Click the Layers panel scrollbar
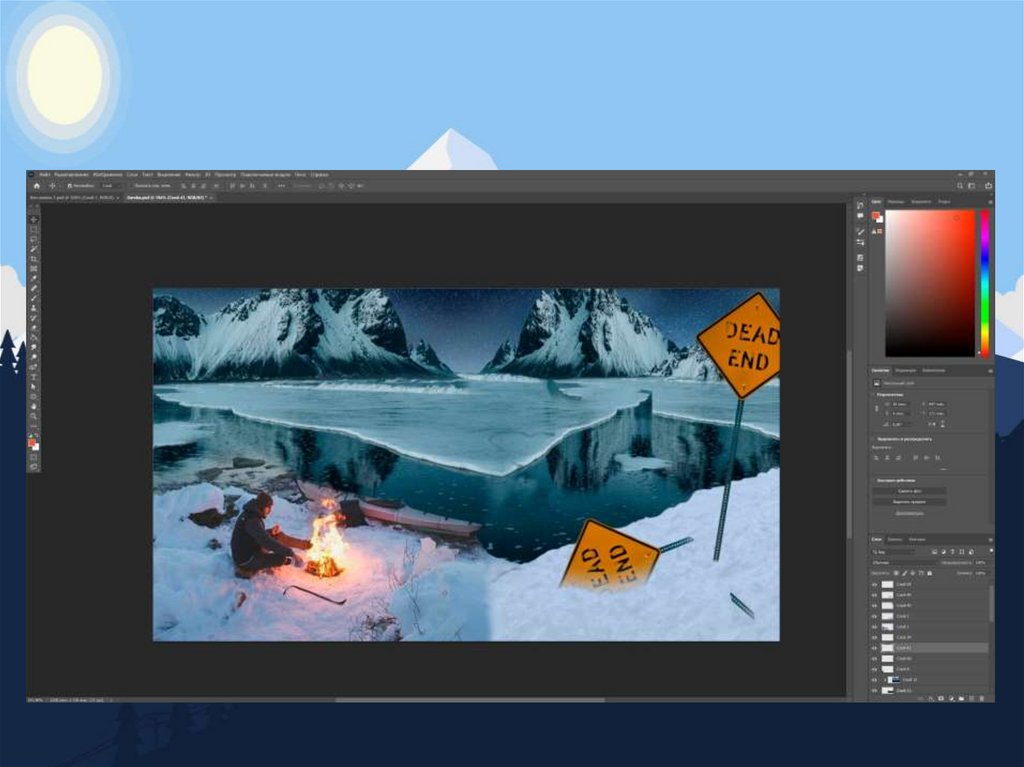The image size is (1024, 767). (991, 604)
